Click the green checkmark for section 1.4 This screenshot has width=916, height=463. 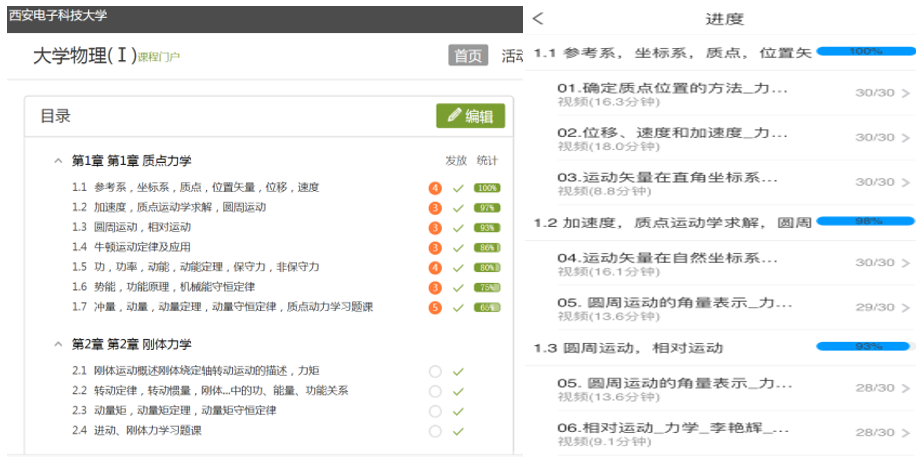pos(458,247)
